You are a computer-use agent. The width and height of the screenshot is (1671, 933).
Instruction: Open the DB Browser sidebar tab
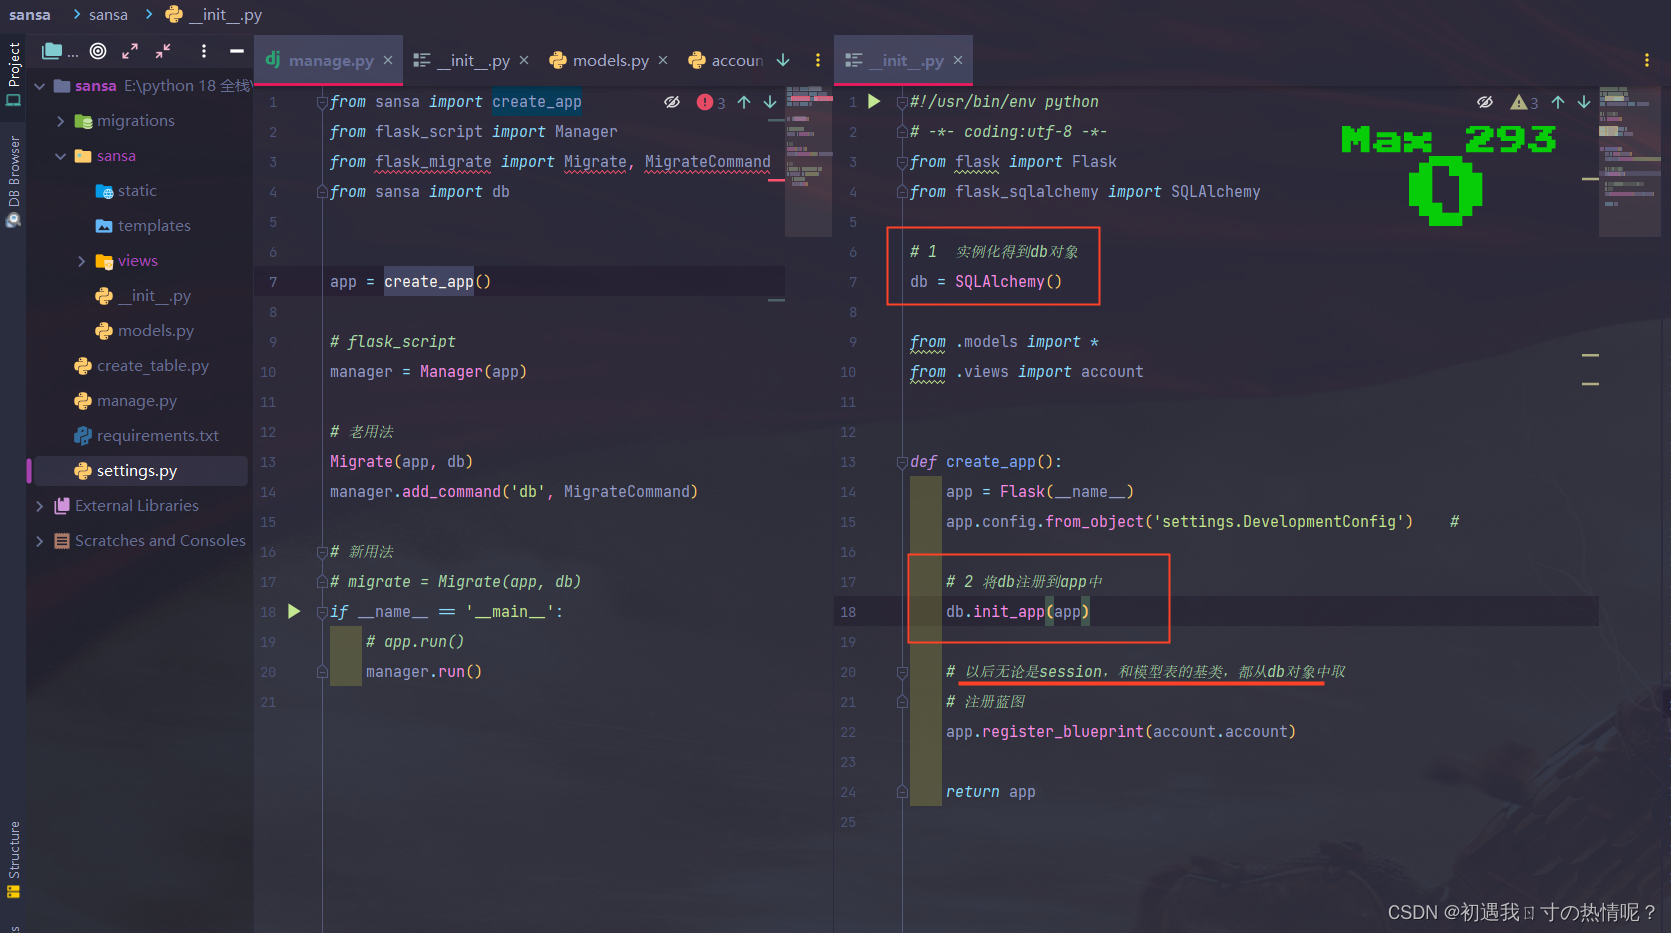13,180
